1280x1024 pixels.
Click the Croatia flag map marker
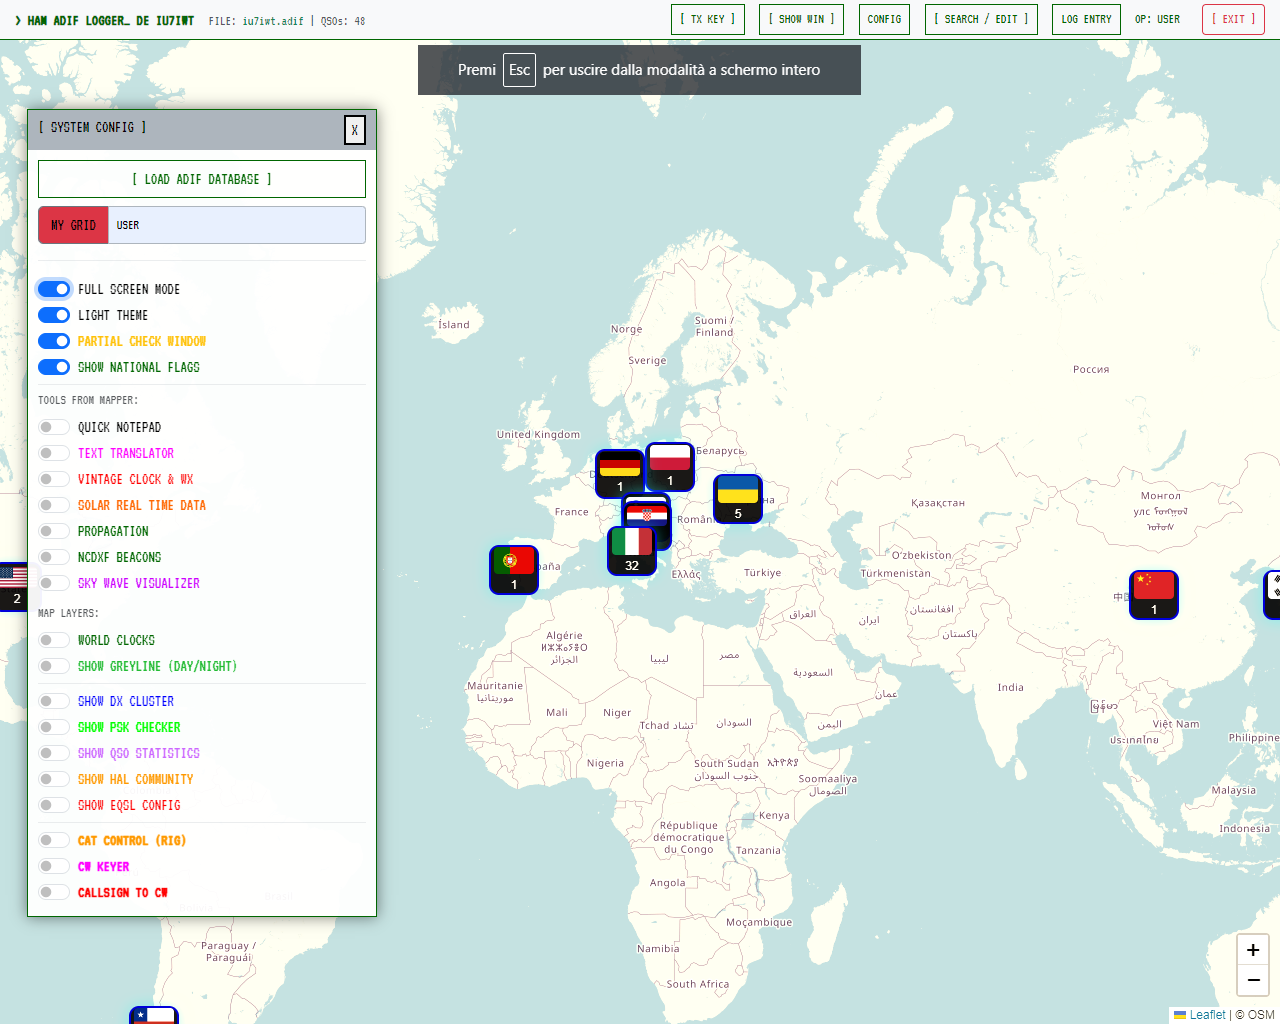click(647, 511)
